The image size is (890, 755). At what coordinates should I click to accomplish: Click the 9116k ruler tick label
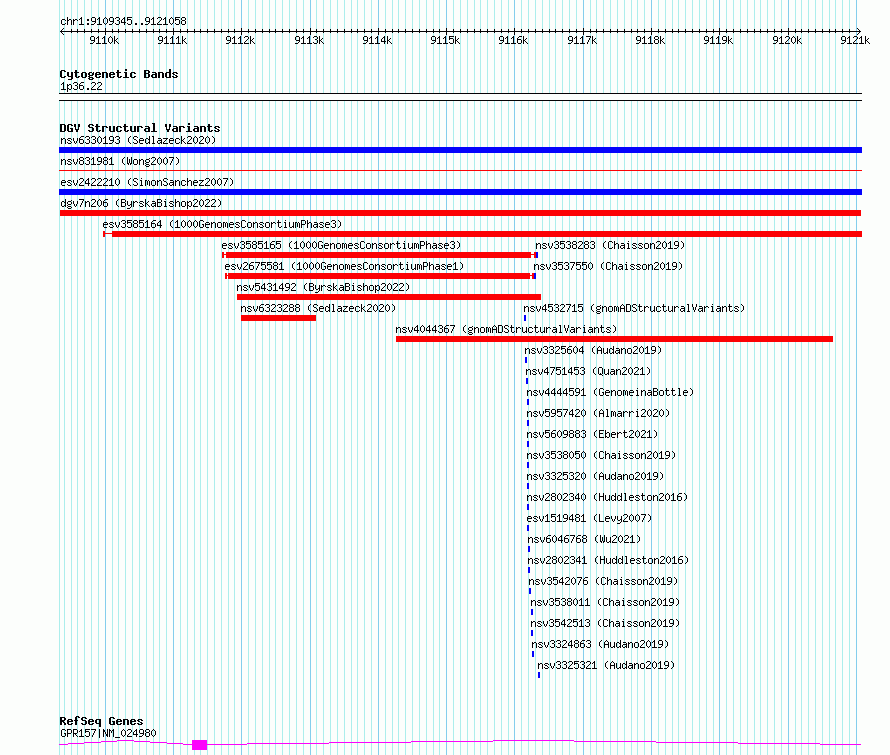tap(514, 40)
